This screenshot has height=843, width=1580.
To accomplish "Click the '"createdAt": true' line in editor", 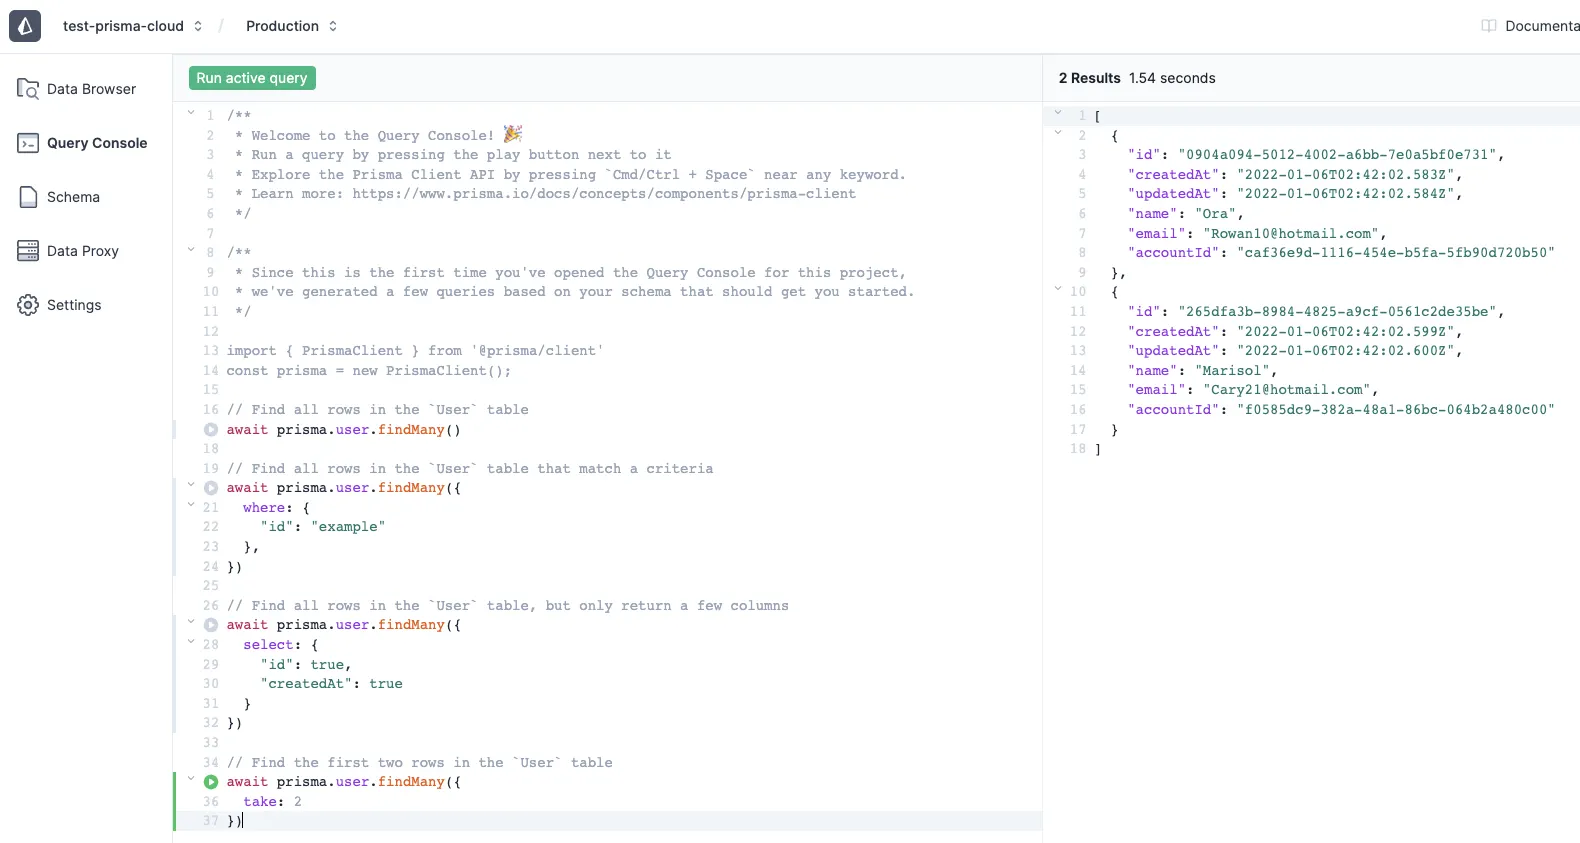I will coord(331,684).
